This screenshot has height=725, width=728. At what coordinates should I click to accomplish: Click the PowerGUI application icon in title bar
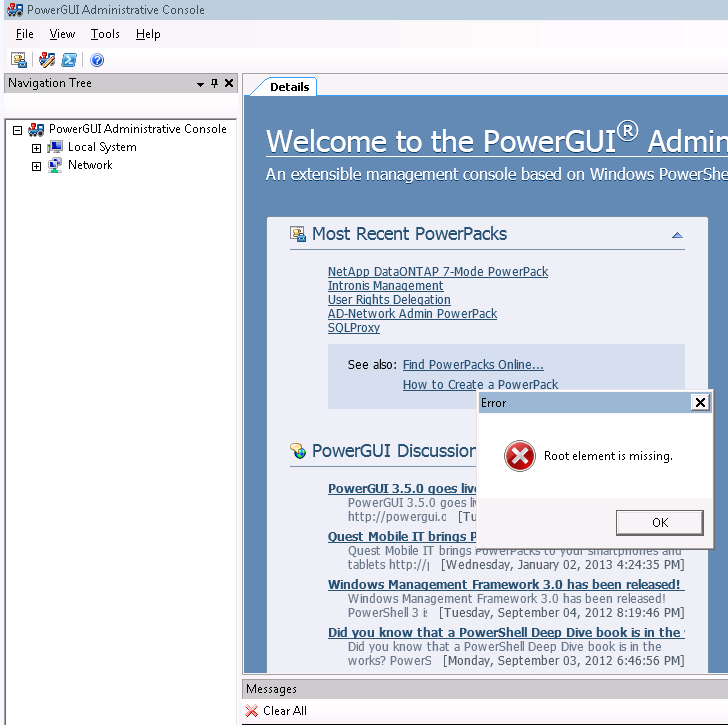pos(15,9)
